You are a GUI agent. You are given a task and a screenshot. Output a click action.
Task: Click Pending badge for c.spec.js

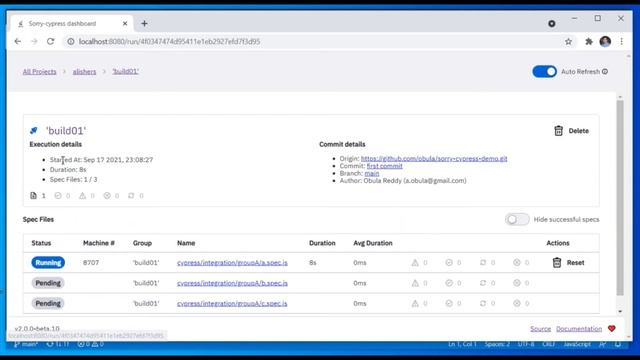[x=48, y=303]
